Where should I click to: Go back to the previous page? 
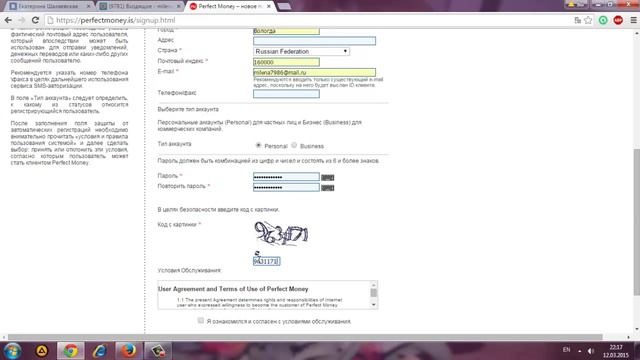[8, 20]
